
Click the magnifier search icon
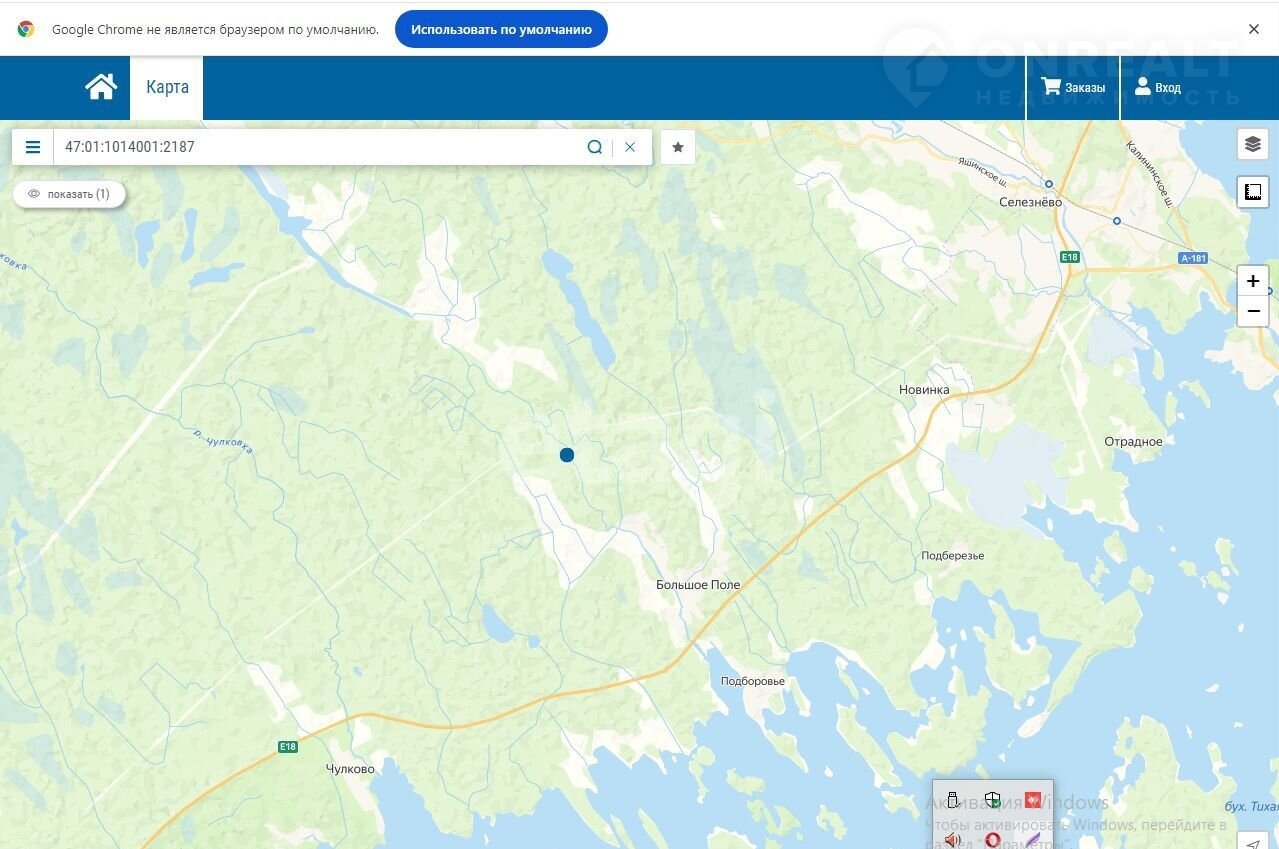point(595,147)
